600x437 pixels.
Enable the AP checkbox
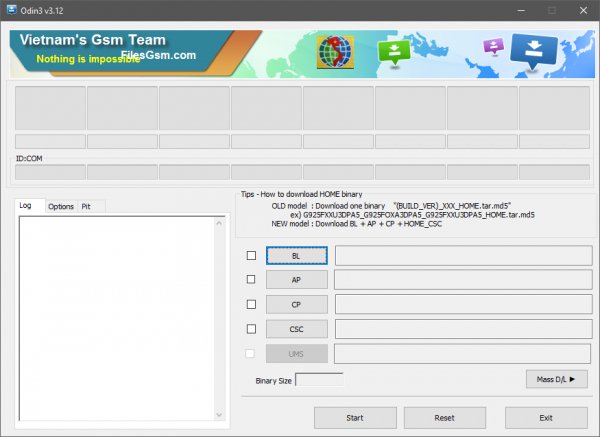pyautogui.click(x=251, y=279)
